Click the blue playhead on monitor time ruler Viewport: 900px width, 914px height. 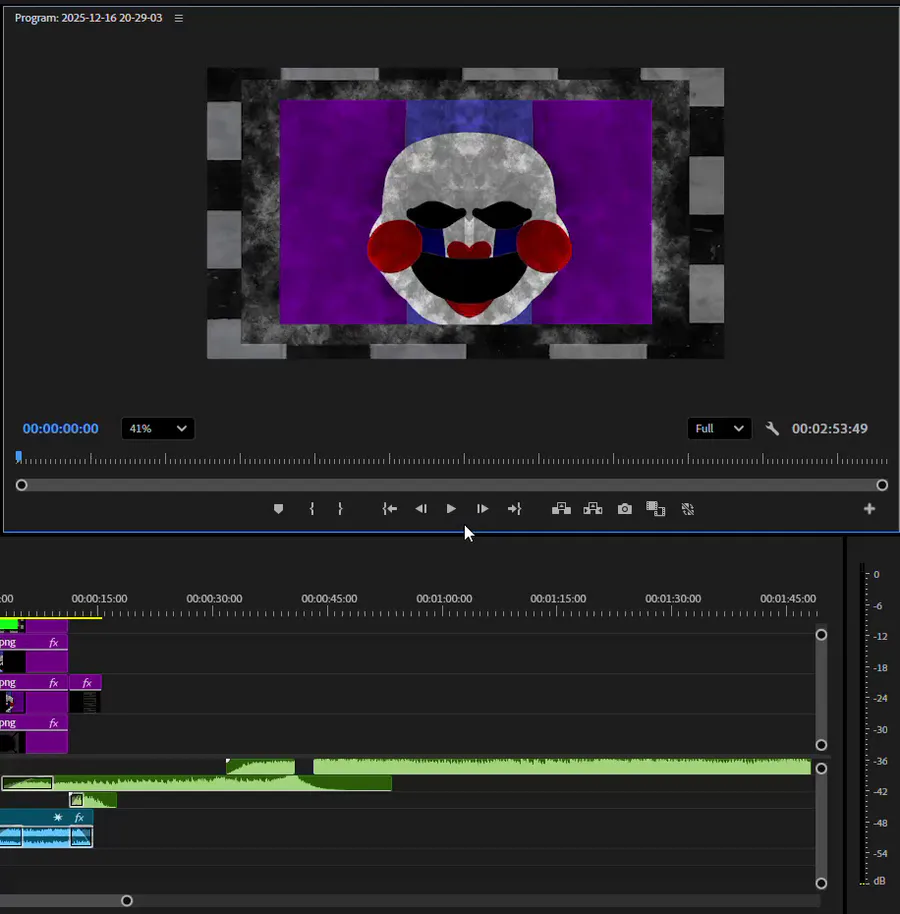[19, 456]
